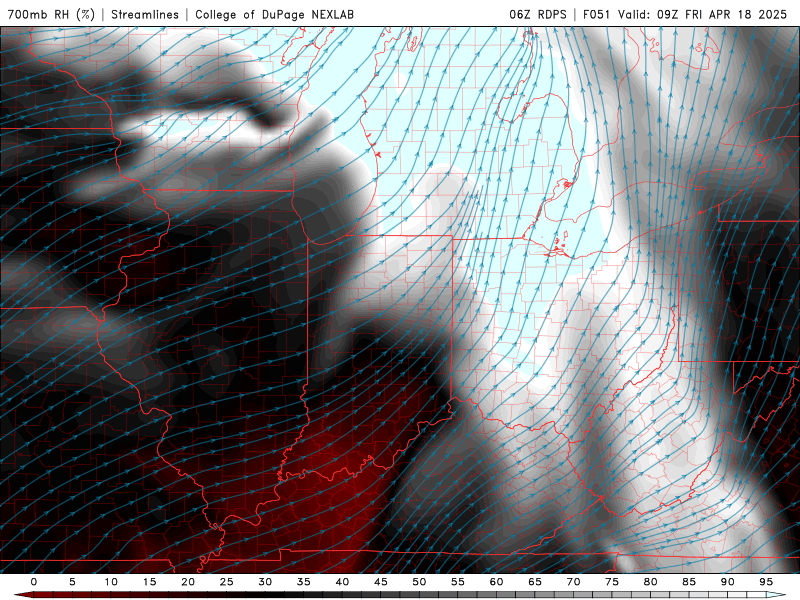Click the '60' colorbar label

[x=496, y=582]
